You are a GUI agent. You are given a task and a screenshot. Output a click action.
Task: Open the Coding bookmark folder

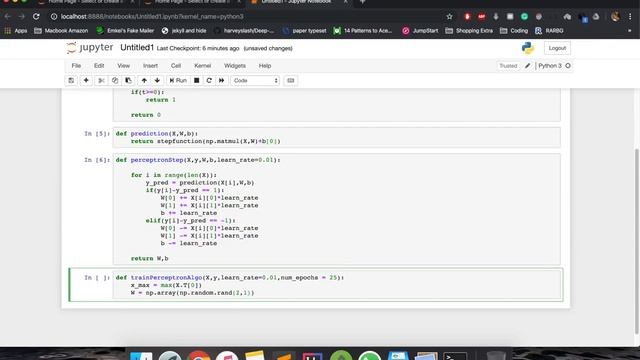coord(514,31)
